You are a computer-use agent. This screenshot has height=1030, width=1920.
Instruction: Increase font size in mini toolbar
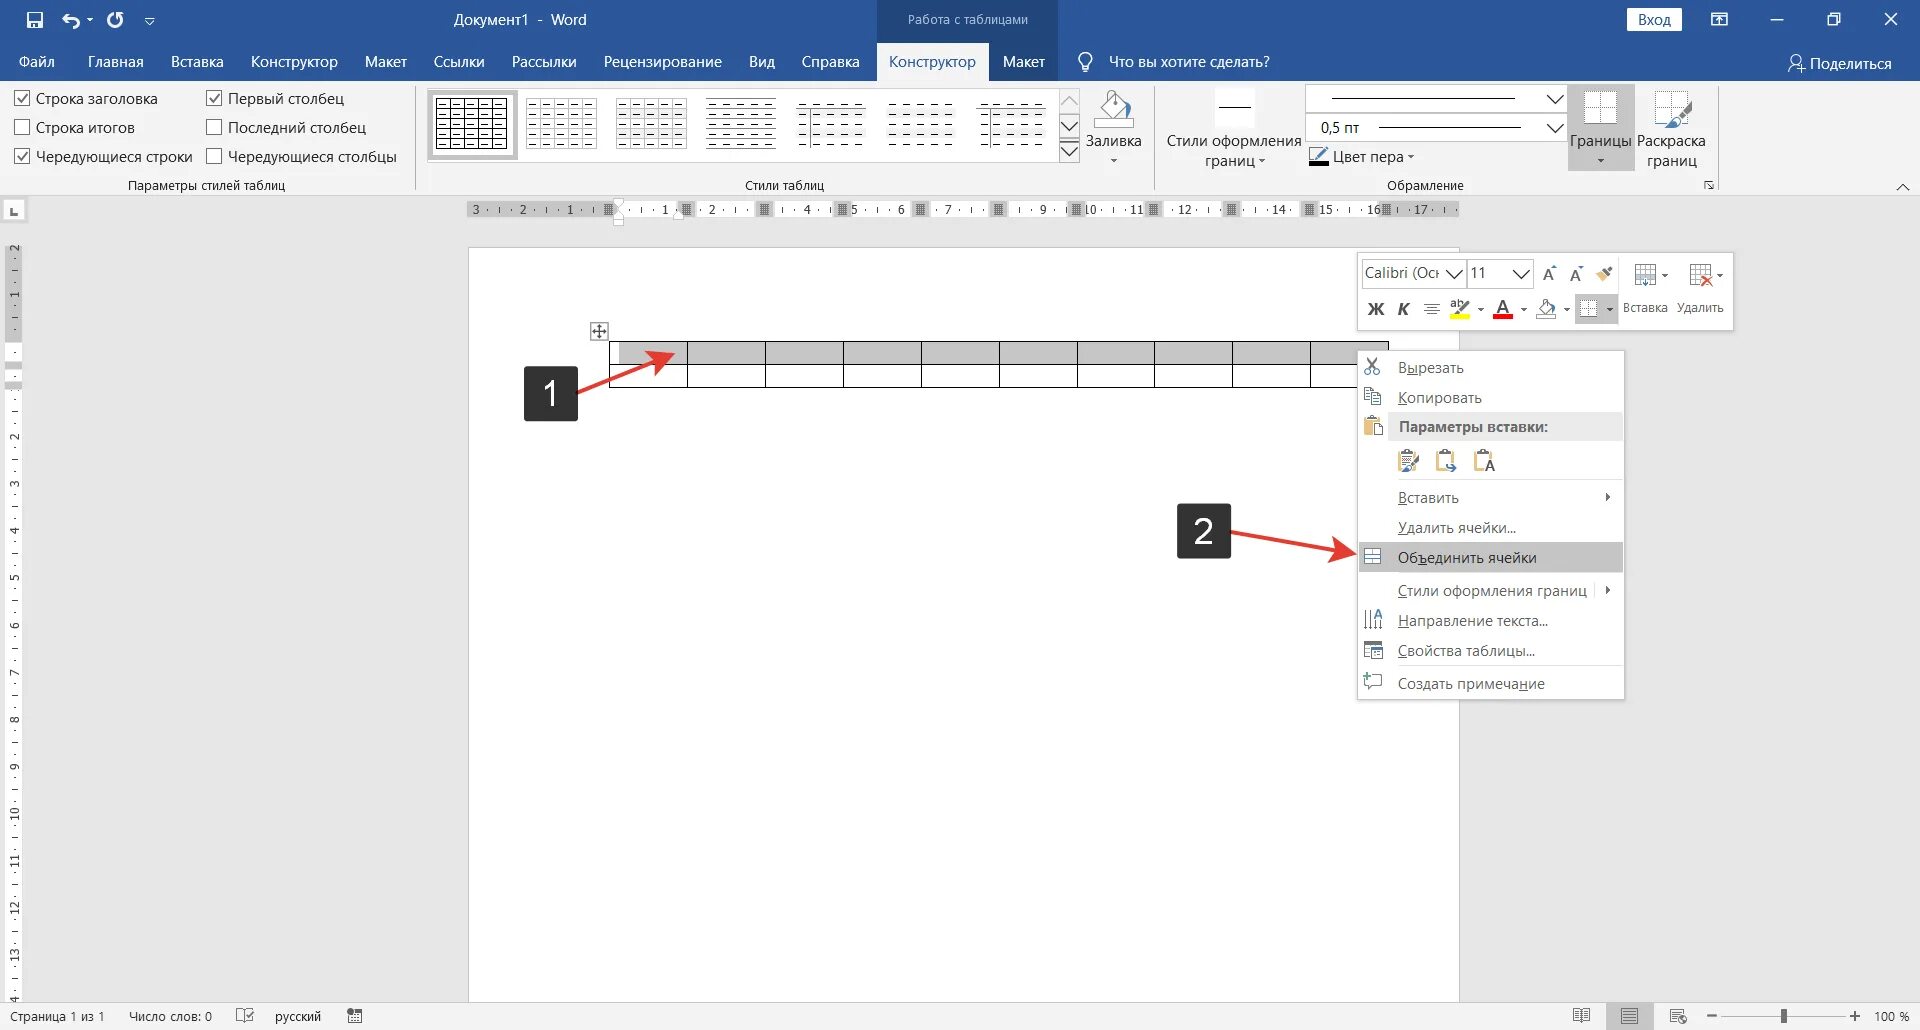click(x=1549, y=274)
